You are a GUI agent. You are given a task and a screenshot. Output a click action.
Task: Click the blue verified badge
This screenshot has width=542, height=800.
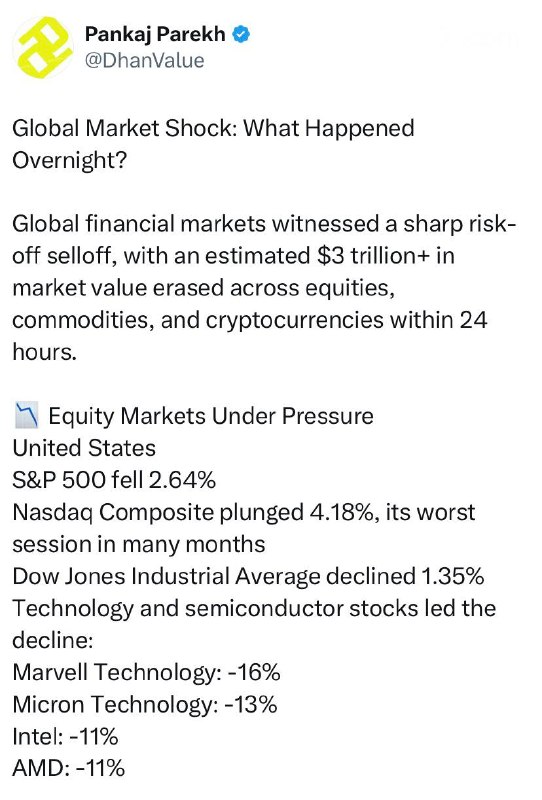point(241,34)
